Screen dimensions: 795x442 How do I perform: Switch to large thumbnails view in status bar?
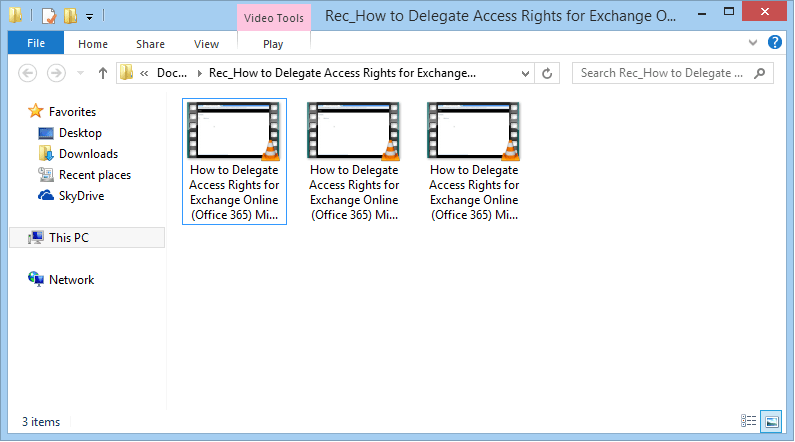770,421
